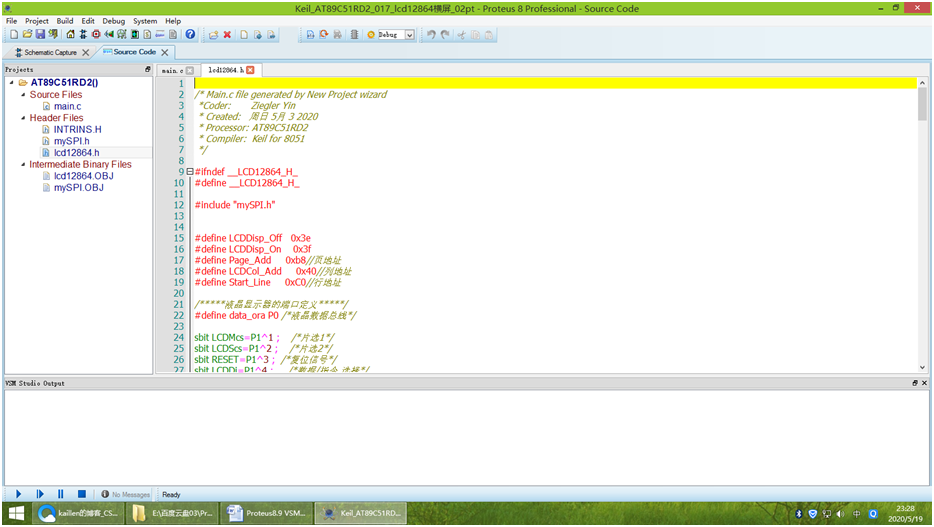Step the simulation forward

point(40,494)
